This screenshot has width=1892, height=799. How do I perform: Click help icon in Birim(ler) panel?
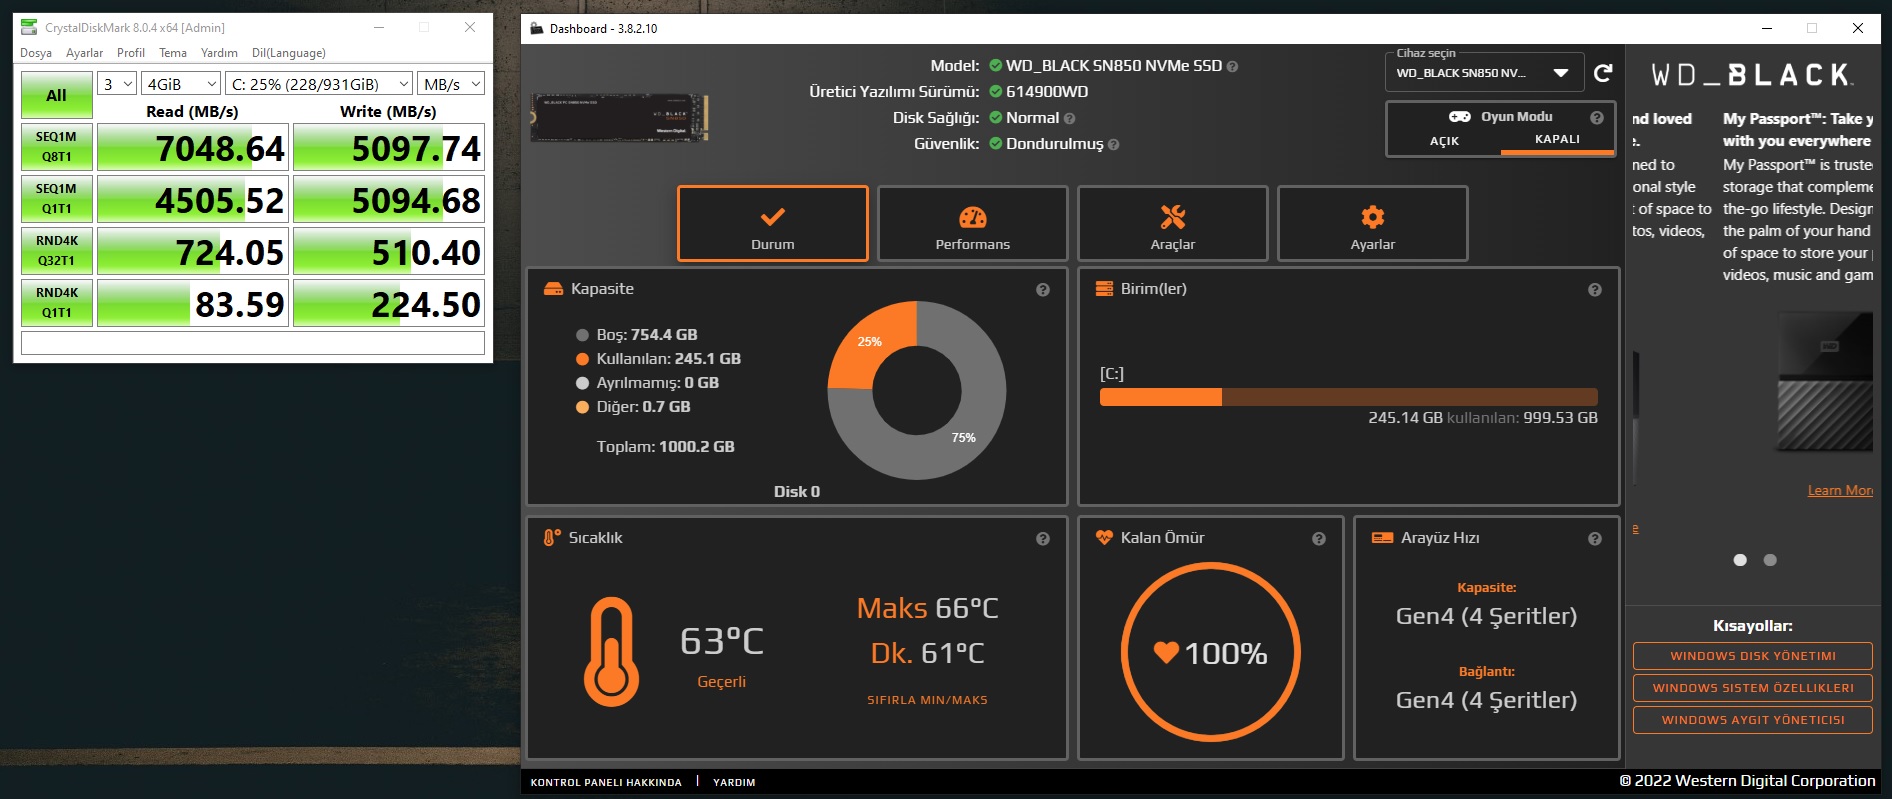(1595, 289)
